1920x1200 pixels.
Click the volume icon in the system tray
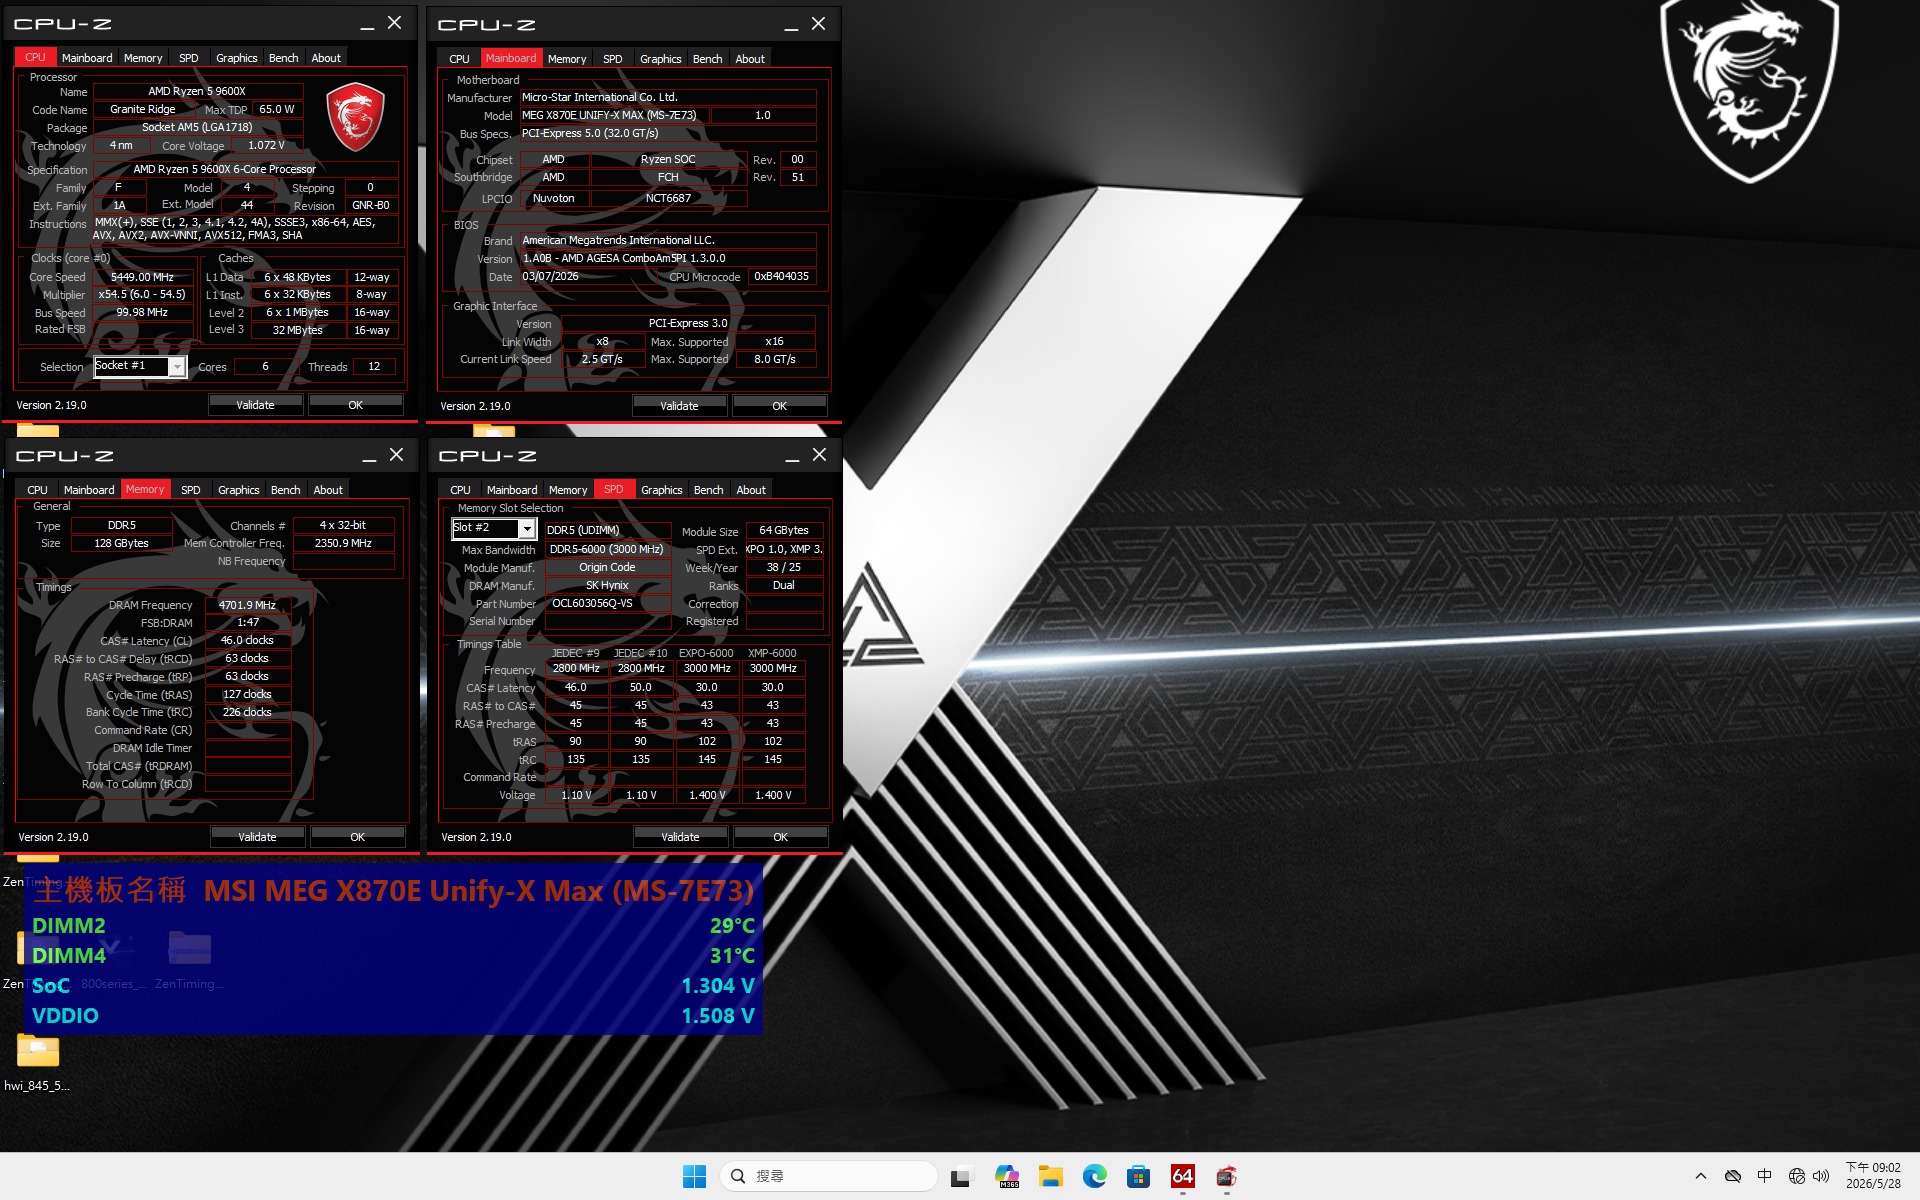click(x=1822, y=1177)
